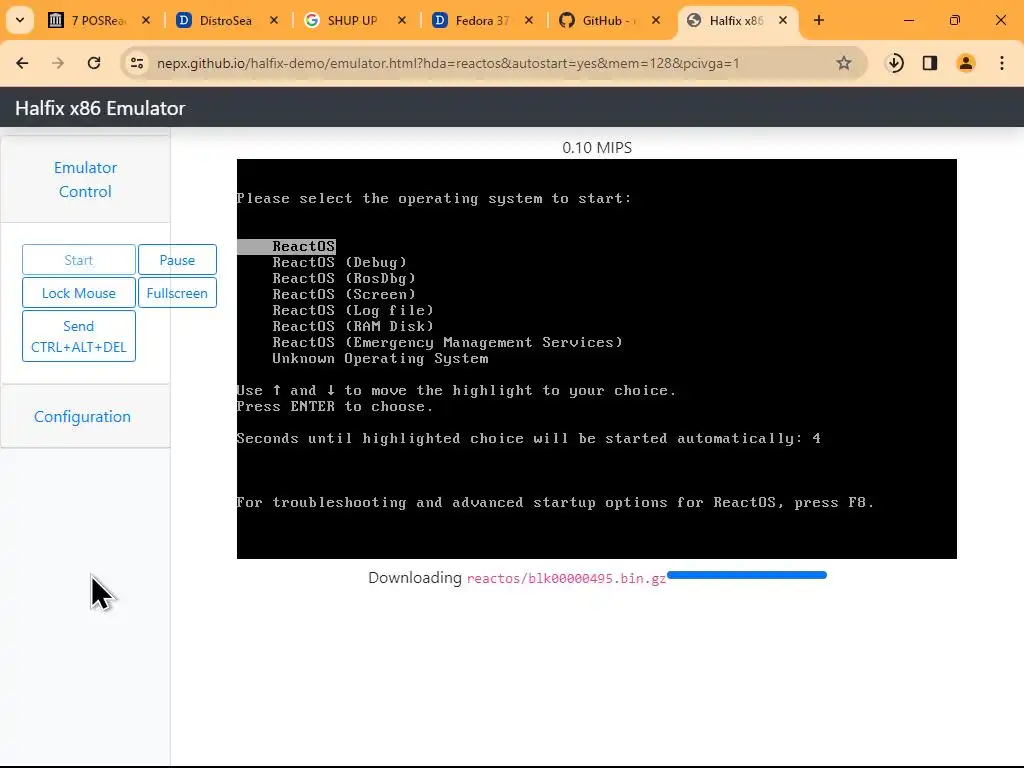Screen dimensions: 1024x768
Task: Click ReactOS (Emergency Management Services) entry
Action: point(447,342)
